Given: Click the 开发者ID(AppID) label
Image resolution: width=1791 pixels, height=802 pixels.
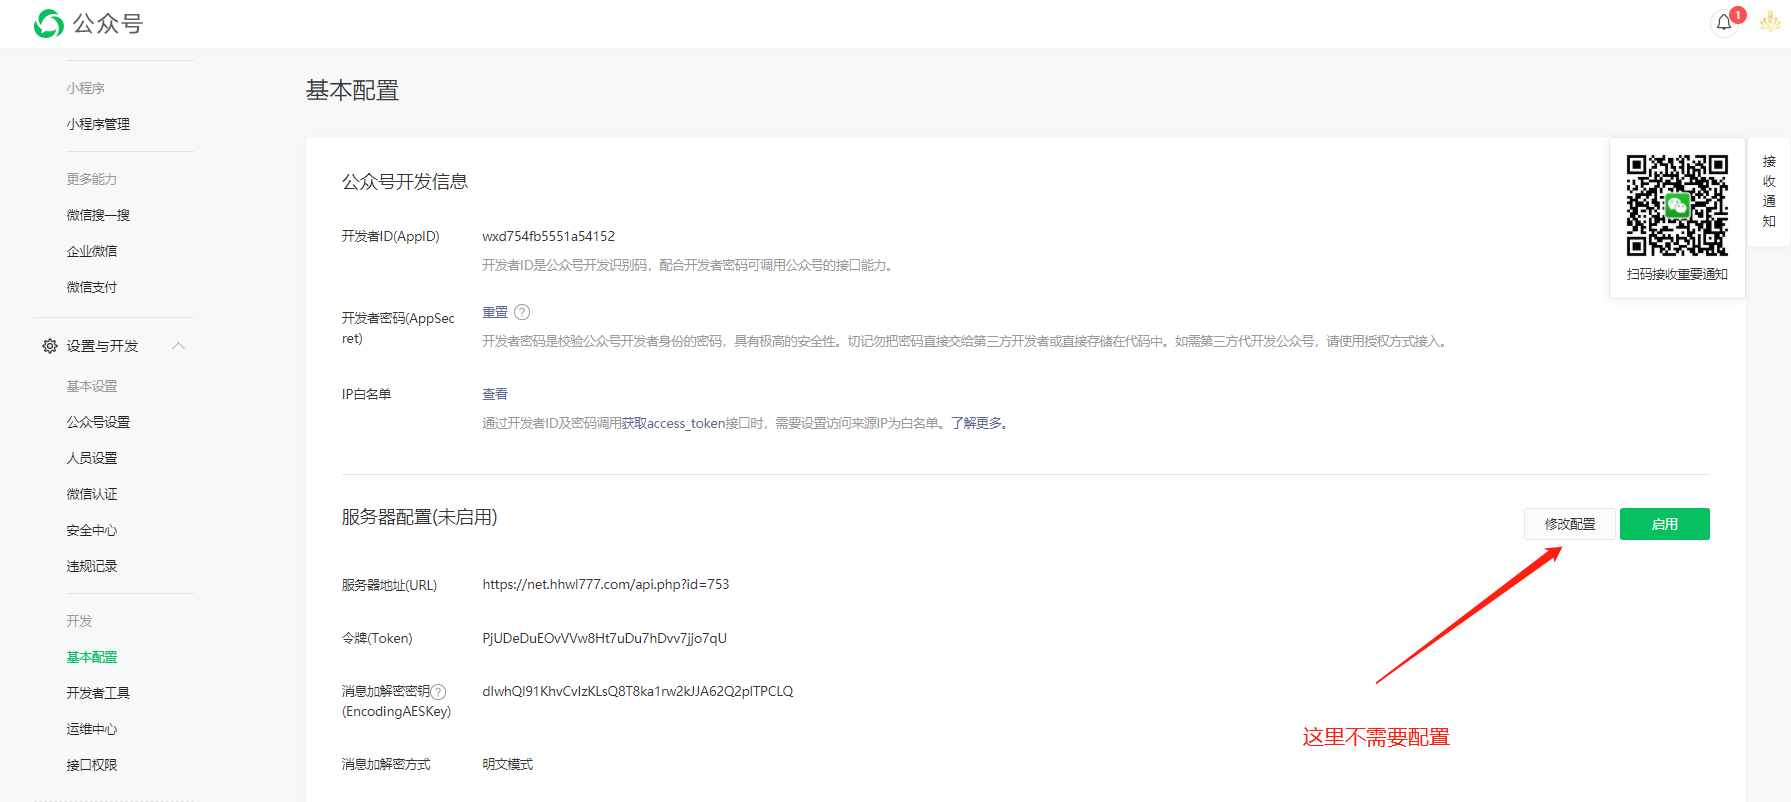Looking at the screenshot, I should (x=390, y=236).
